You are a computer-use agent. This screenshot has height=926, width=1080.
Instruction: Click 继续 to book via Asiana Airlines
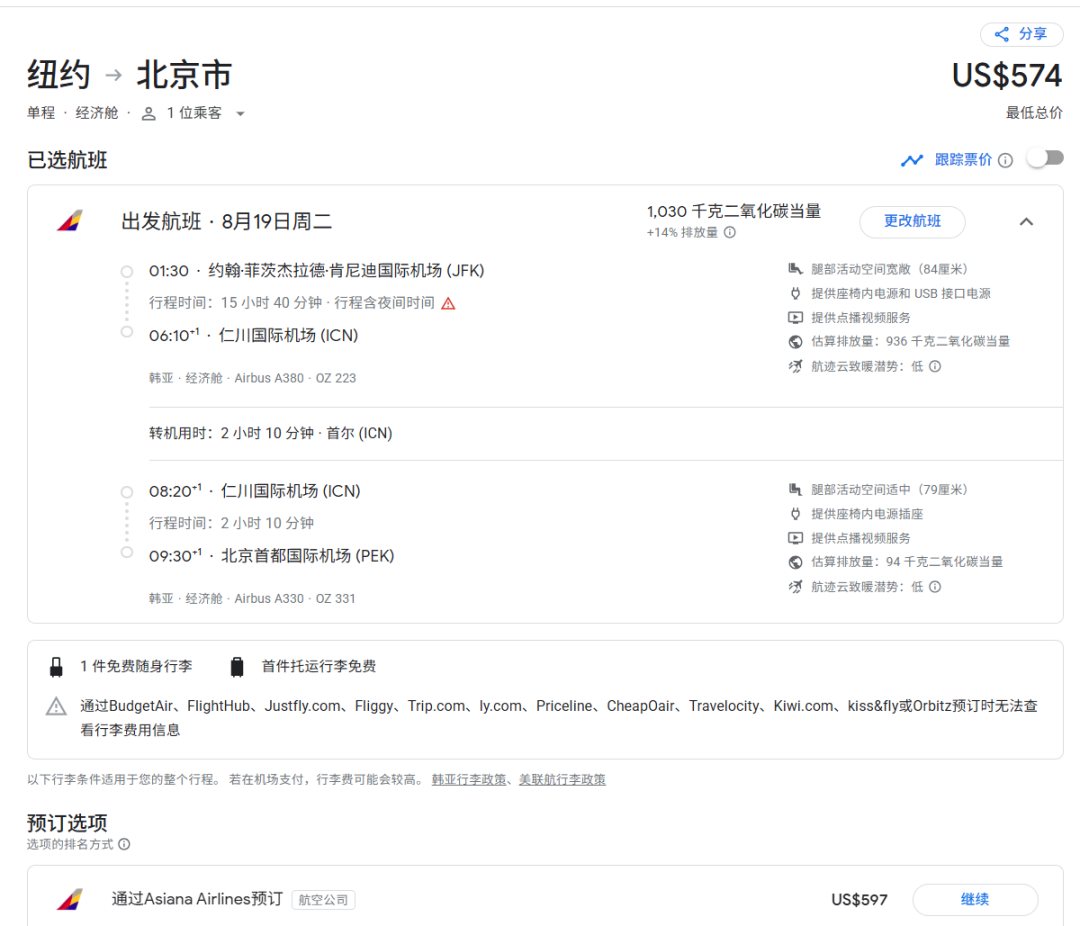tap(974, 899)
